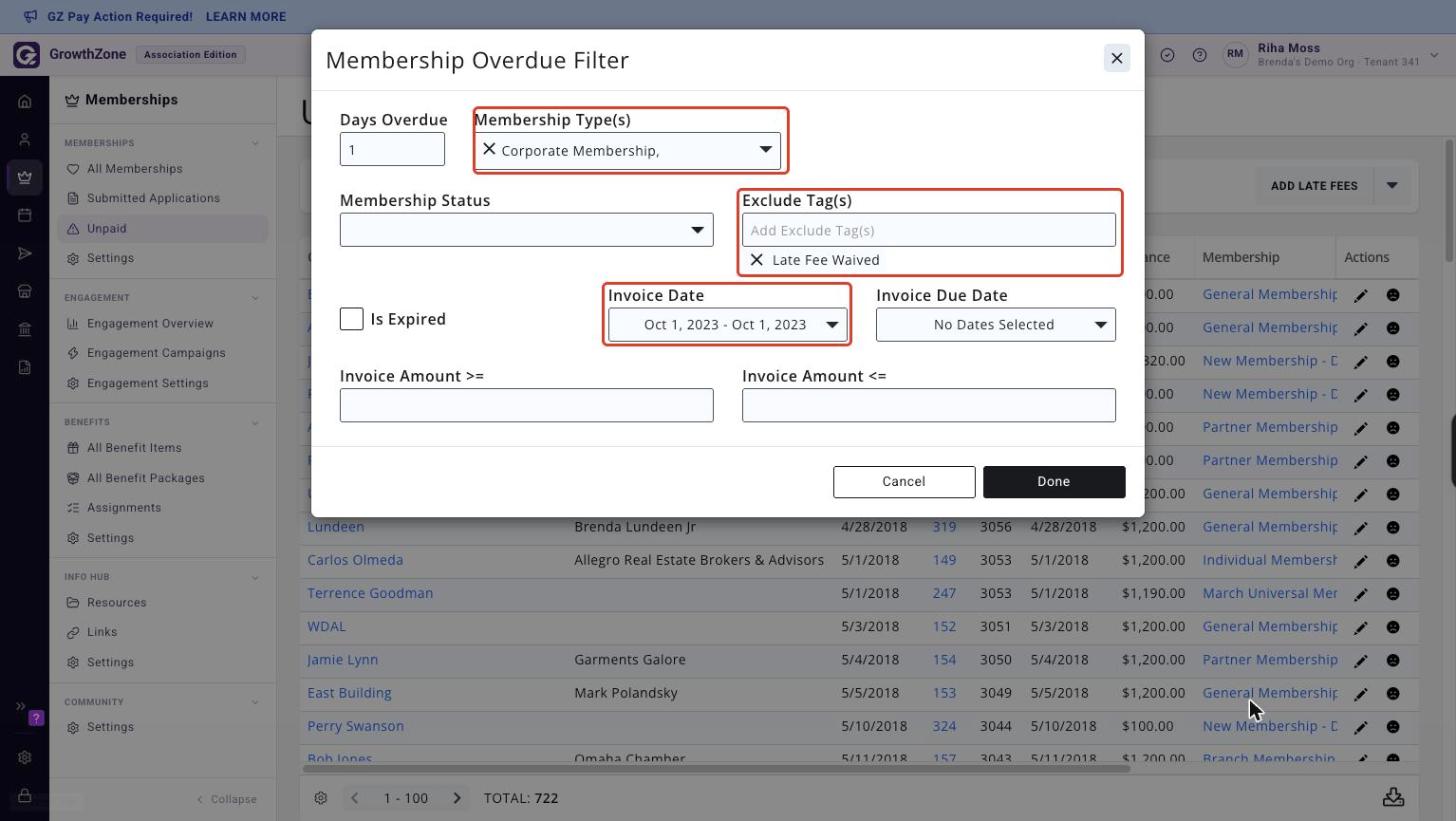Open invoice 247 link for Terrence Goodman

click(x=944, y=593)
